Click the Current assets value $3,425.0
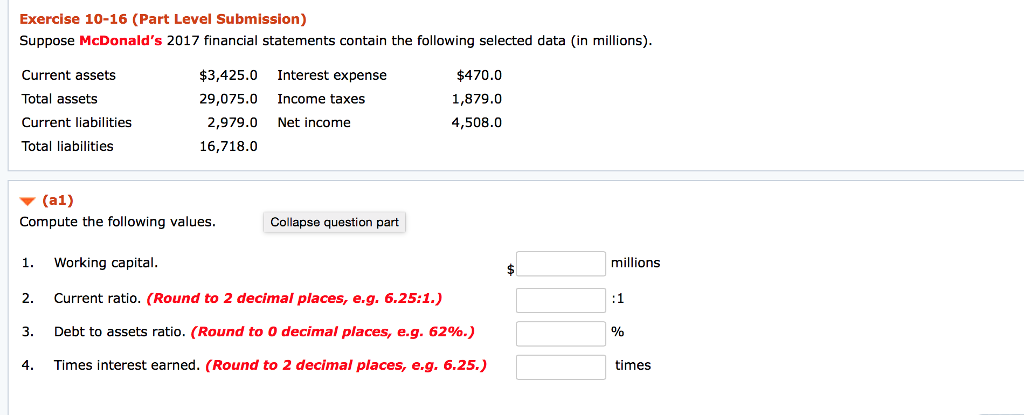The width and height of the screenshot is (1024, 415). point(228,75)
